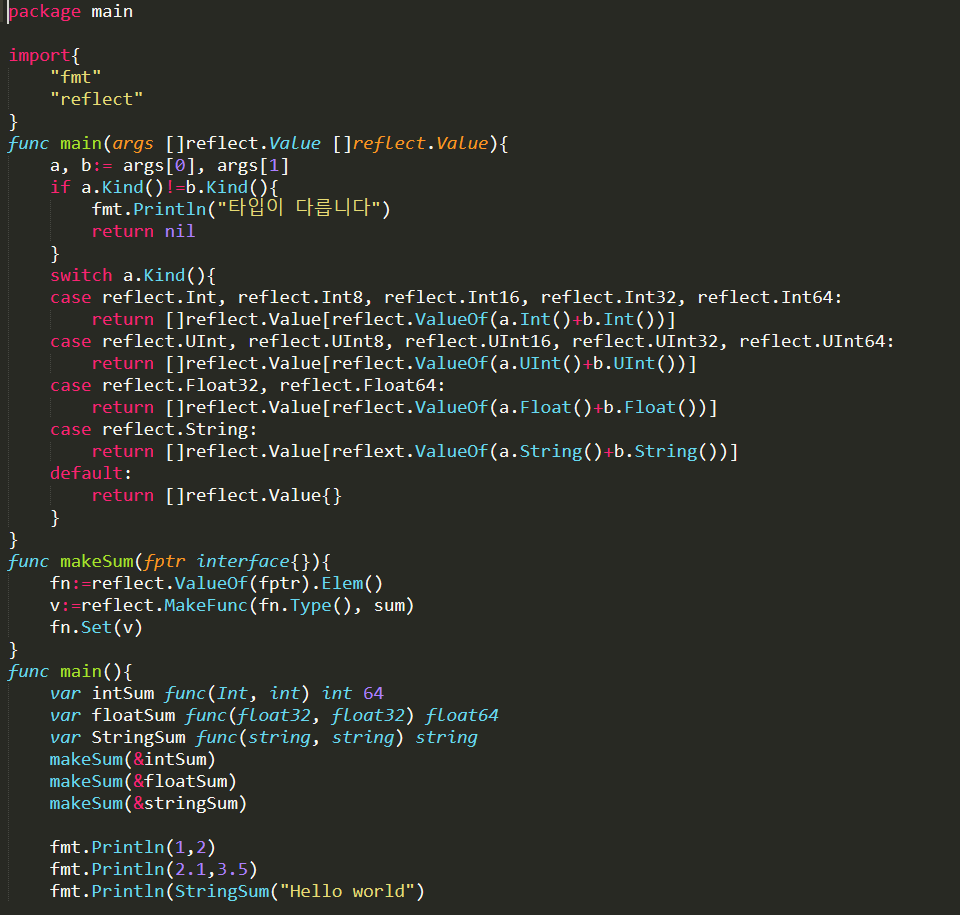Click the 'MakeFunc' call
This screenshot has height=915, width=960.
206,606
